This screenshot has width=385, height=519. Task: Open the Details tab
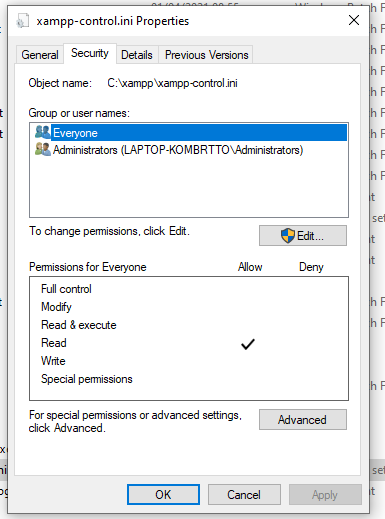[137, 55]
